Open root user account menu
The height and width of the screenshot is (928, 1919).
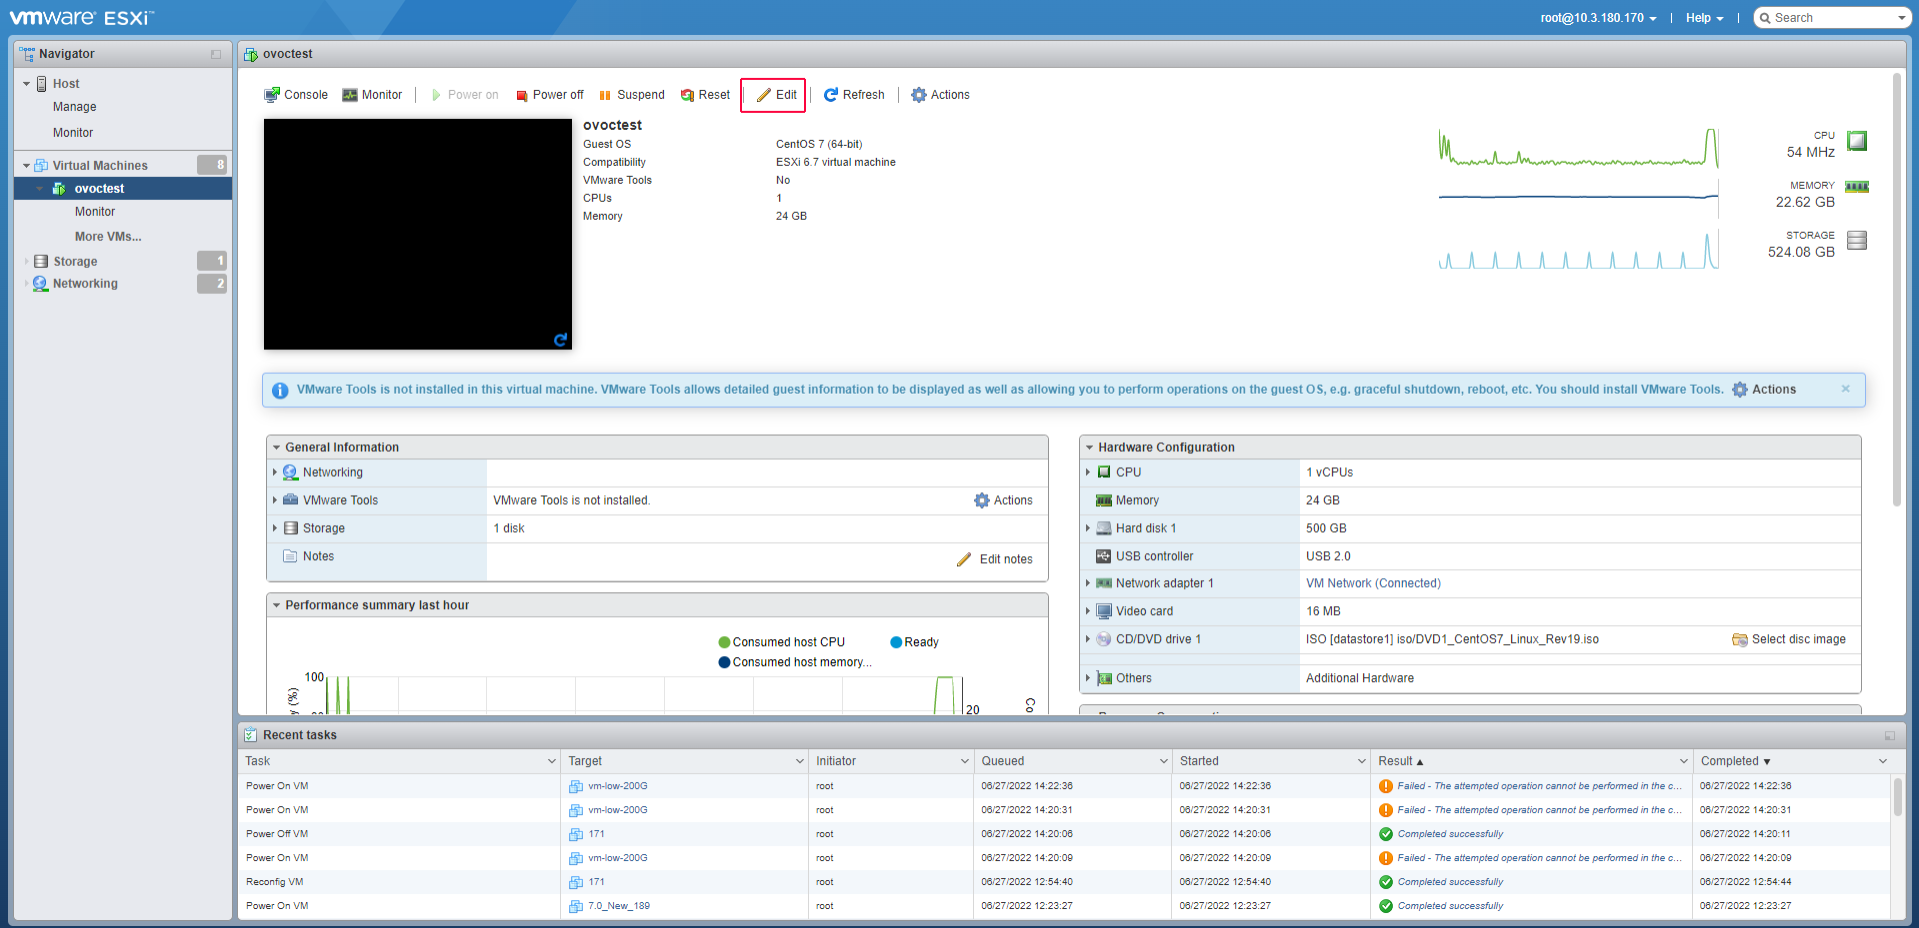[x=1597, y=18]
